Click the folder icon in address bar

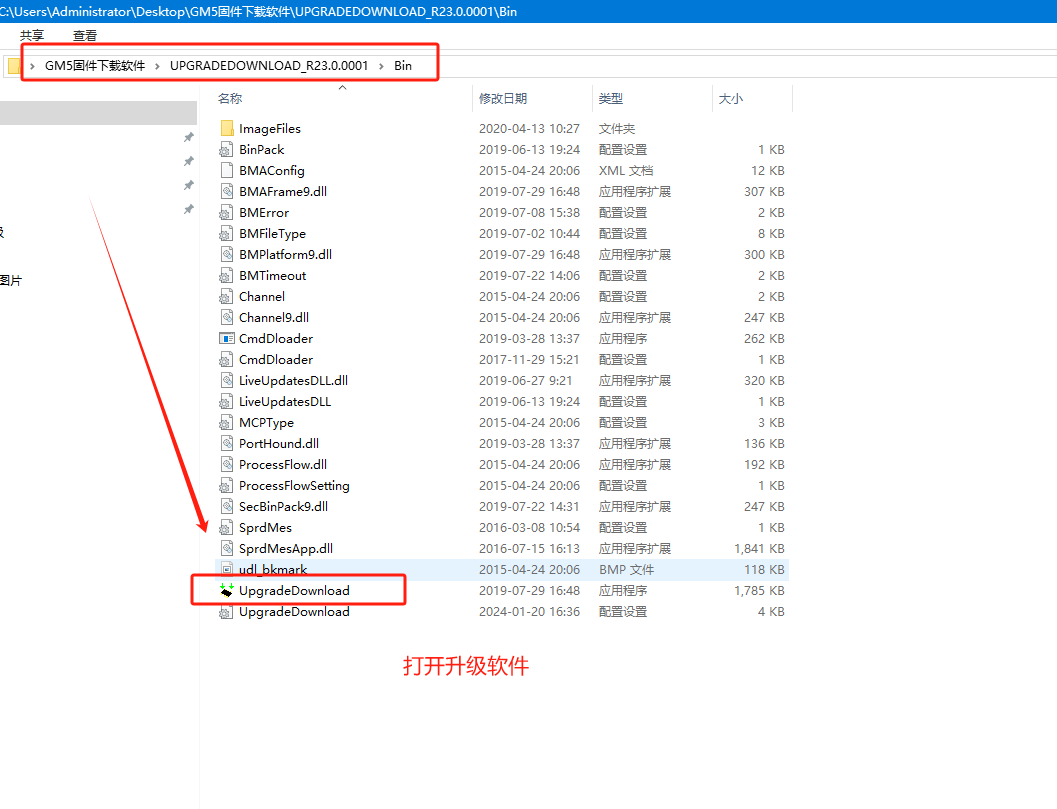point(14,66)
